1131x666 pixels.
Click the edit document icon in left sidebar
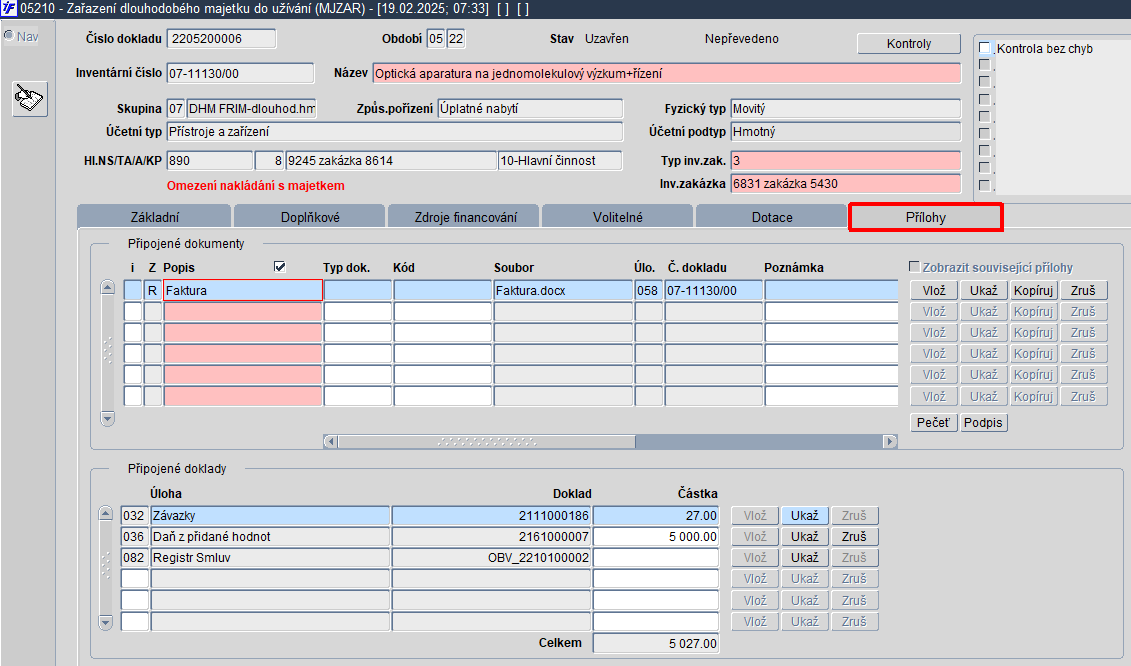(x=30, y=99)
